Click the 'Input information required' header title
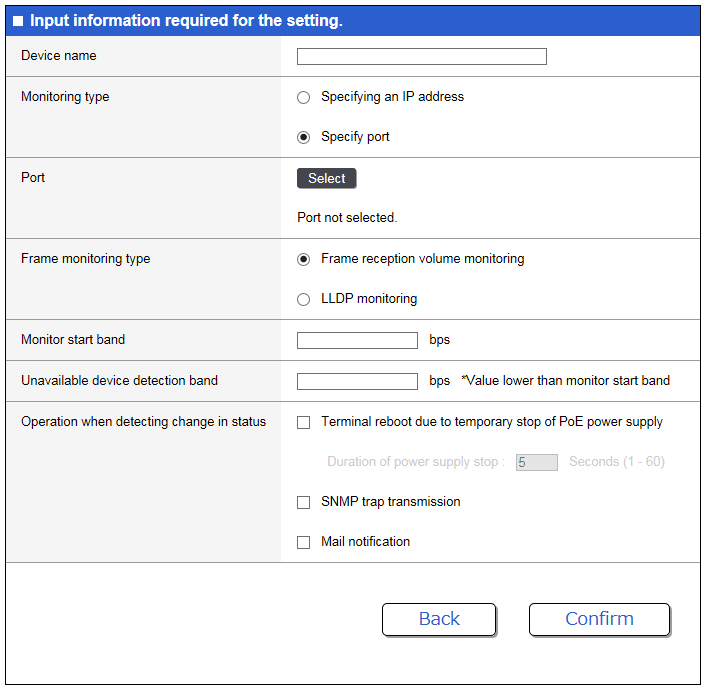This screenshot has height=692, width=708. click(x=186, y=21)
